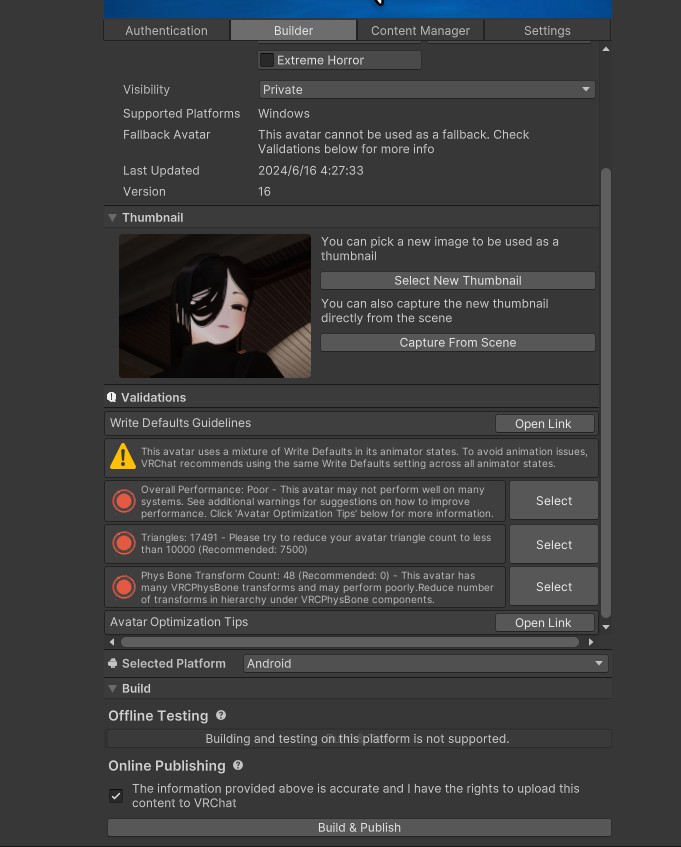The height and width of the screenshot is (847, 681).
Task: Open the Offline Testing help icon
Action: tap(221, 716)
